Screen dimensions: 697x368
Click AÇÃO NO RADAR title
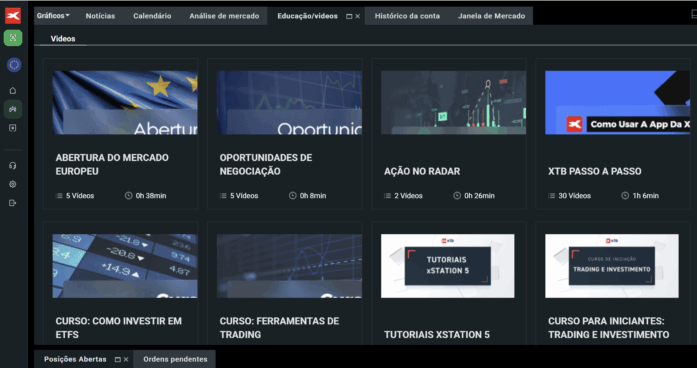(x=422, y=171)
